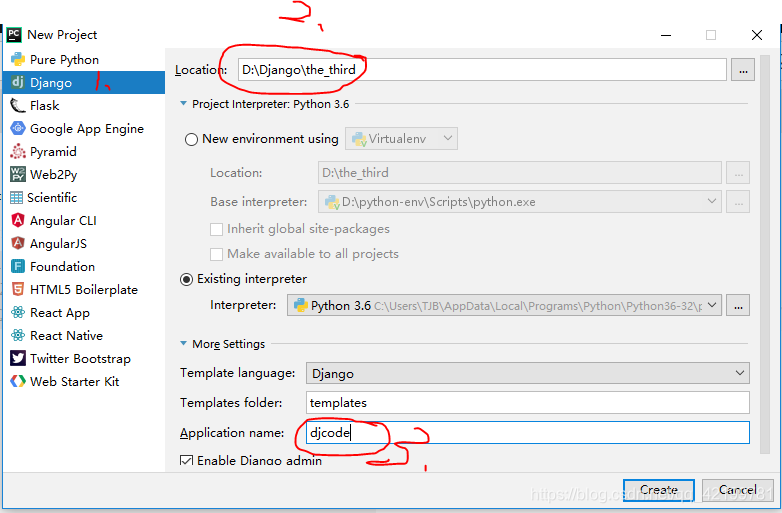Select Flask project type label
Screen dimensions: 782x513
[x=44, y=106]
